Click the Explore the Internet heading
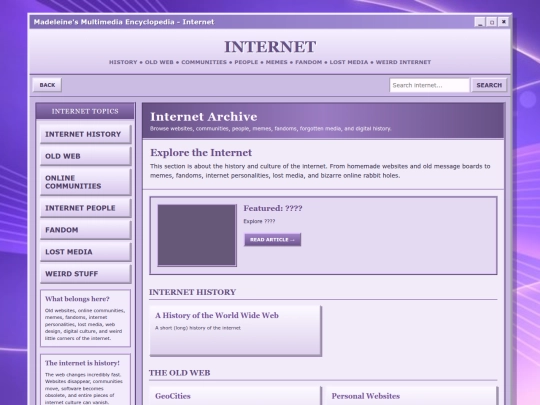This screenshot has height=405, width=540. (x=201, y=153)
